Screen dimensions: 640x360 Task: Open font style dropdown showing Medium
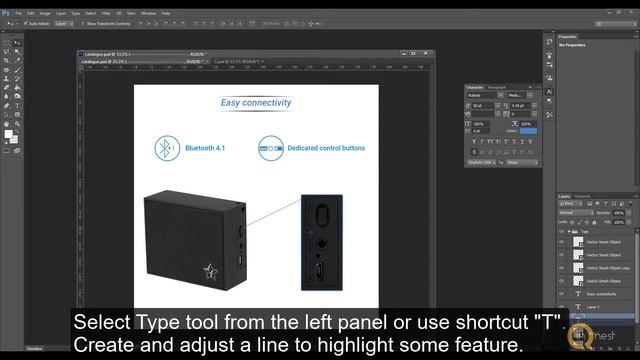click(530, 95)
